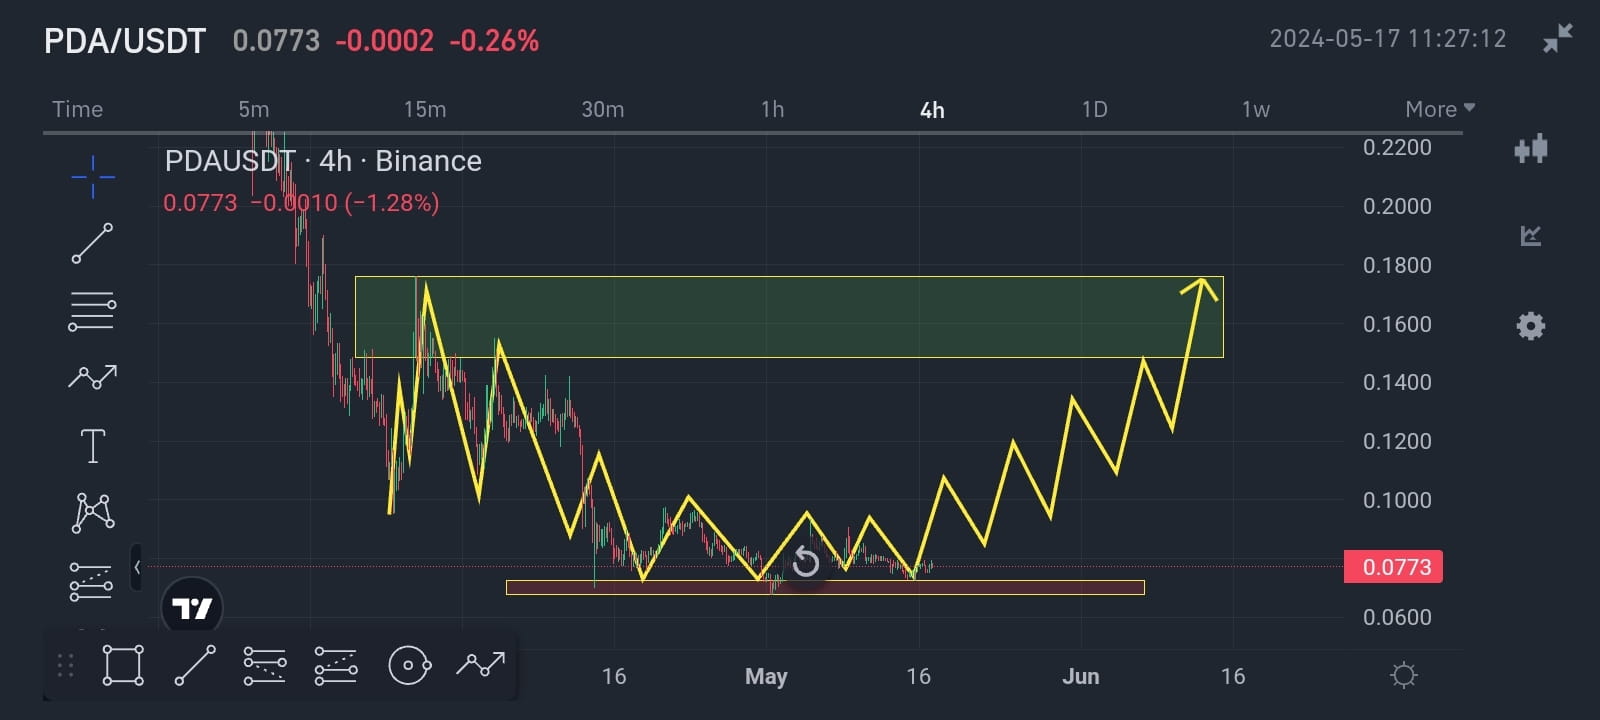Open the indicators chart icon
The width and height of the screenshot is (1600, 720).
1531,236
